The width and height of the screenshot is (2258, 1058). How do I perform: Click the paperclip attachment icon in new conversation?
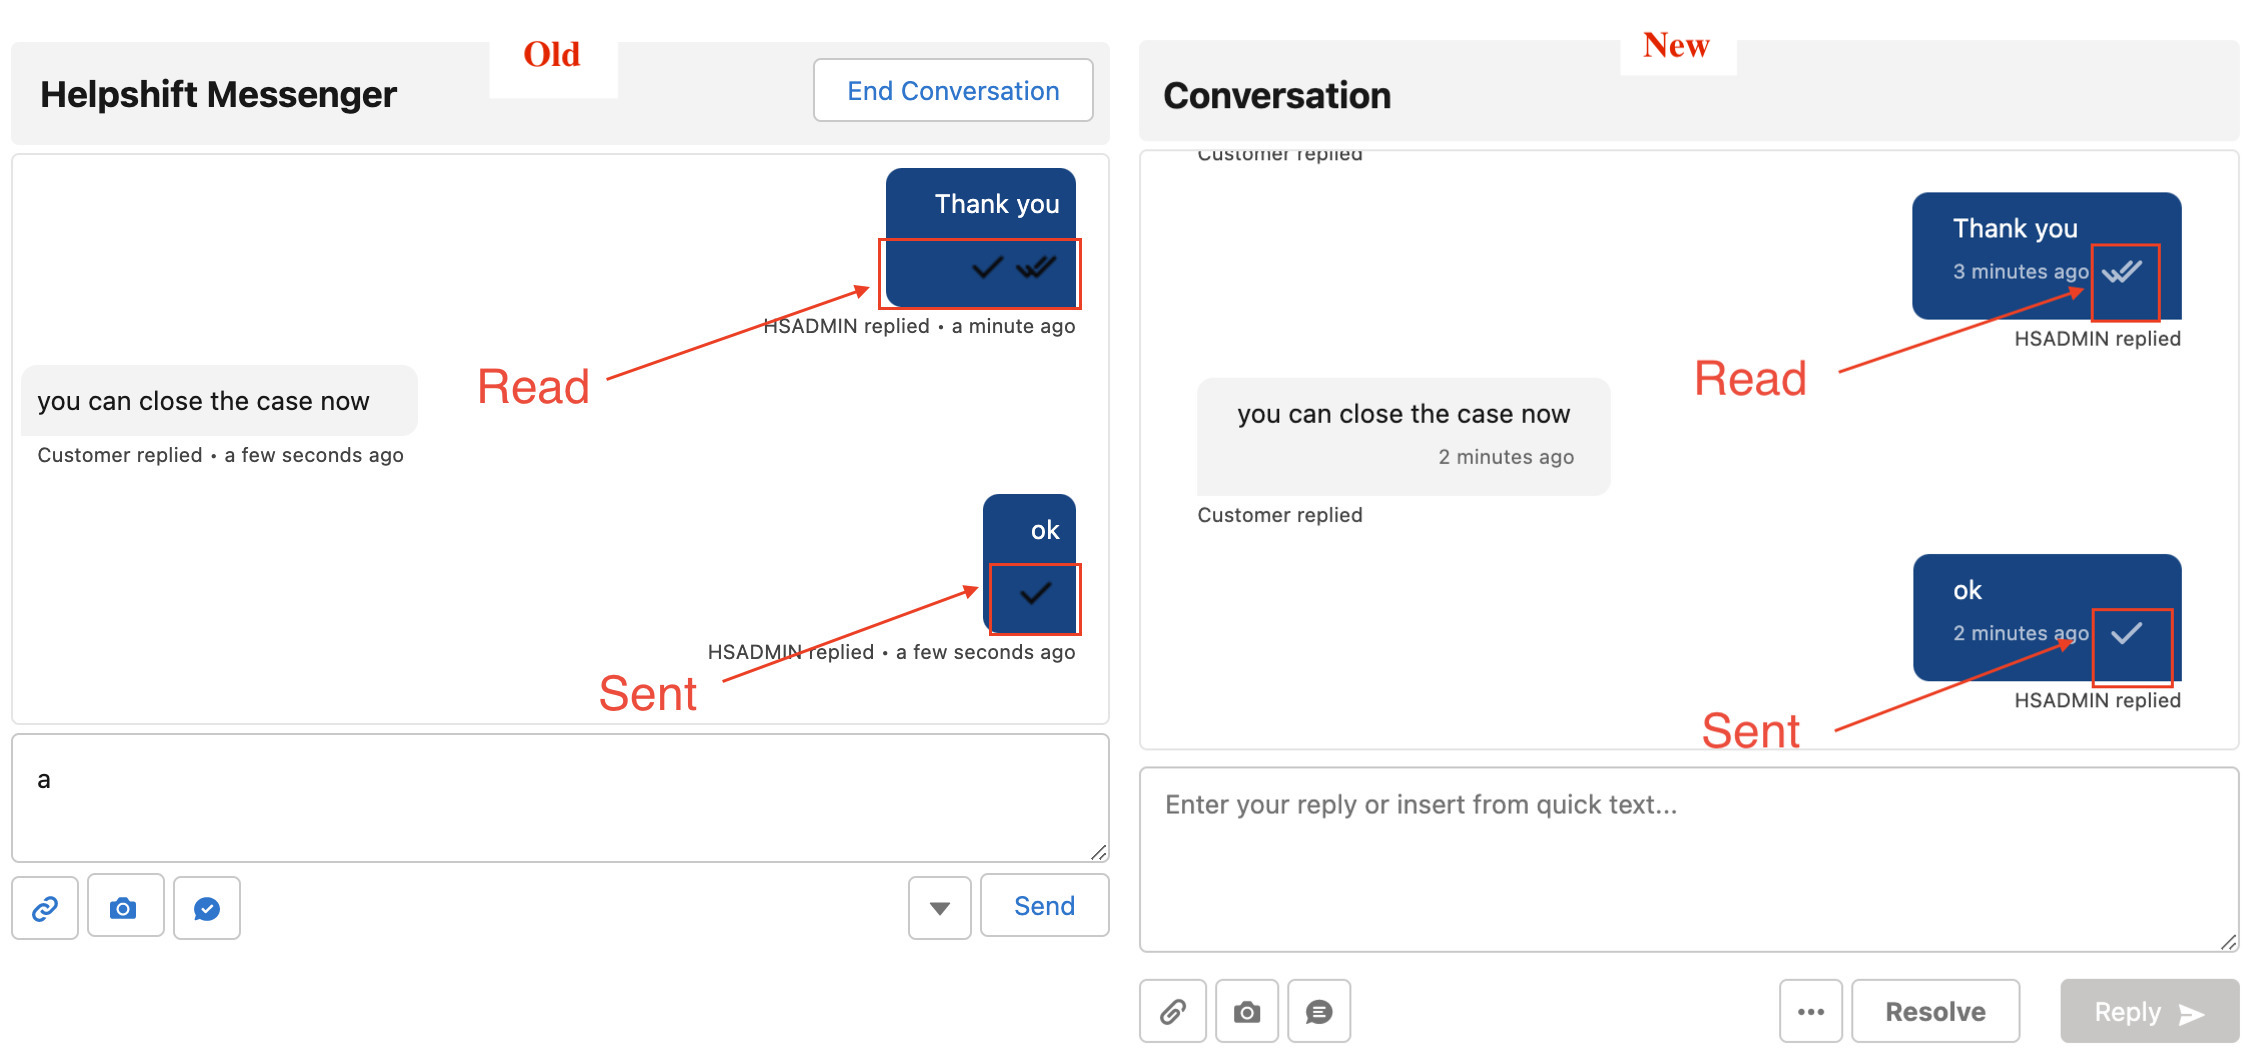point(1172,1012)
